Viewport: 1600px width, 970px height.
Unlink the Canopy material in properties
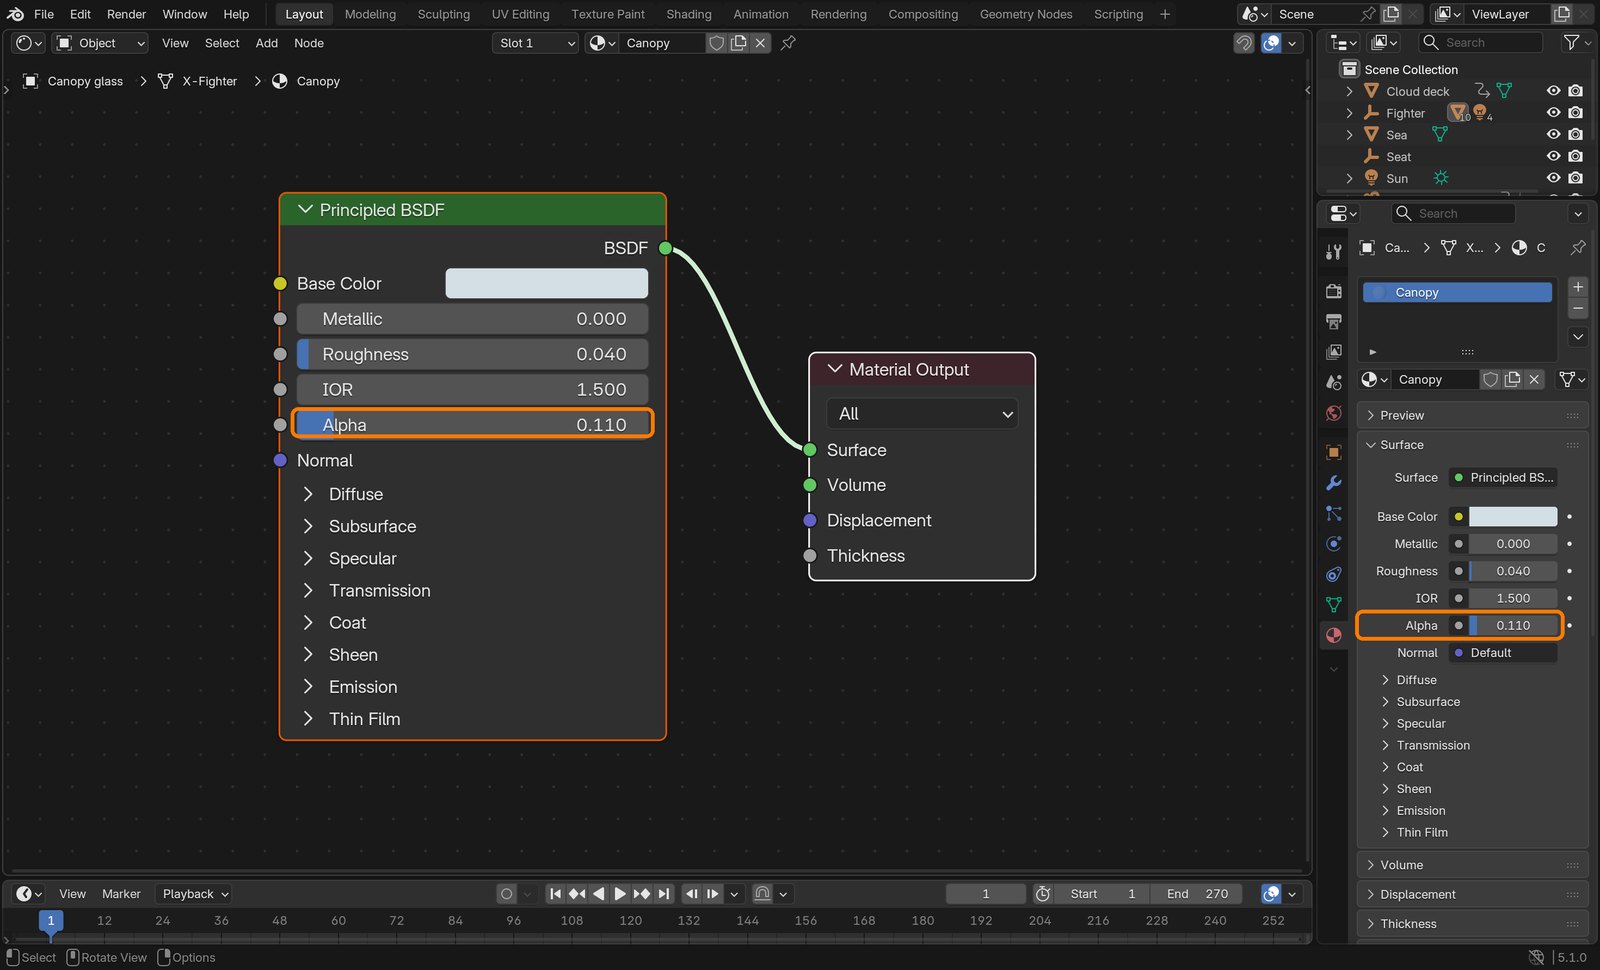(1534, 379)
